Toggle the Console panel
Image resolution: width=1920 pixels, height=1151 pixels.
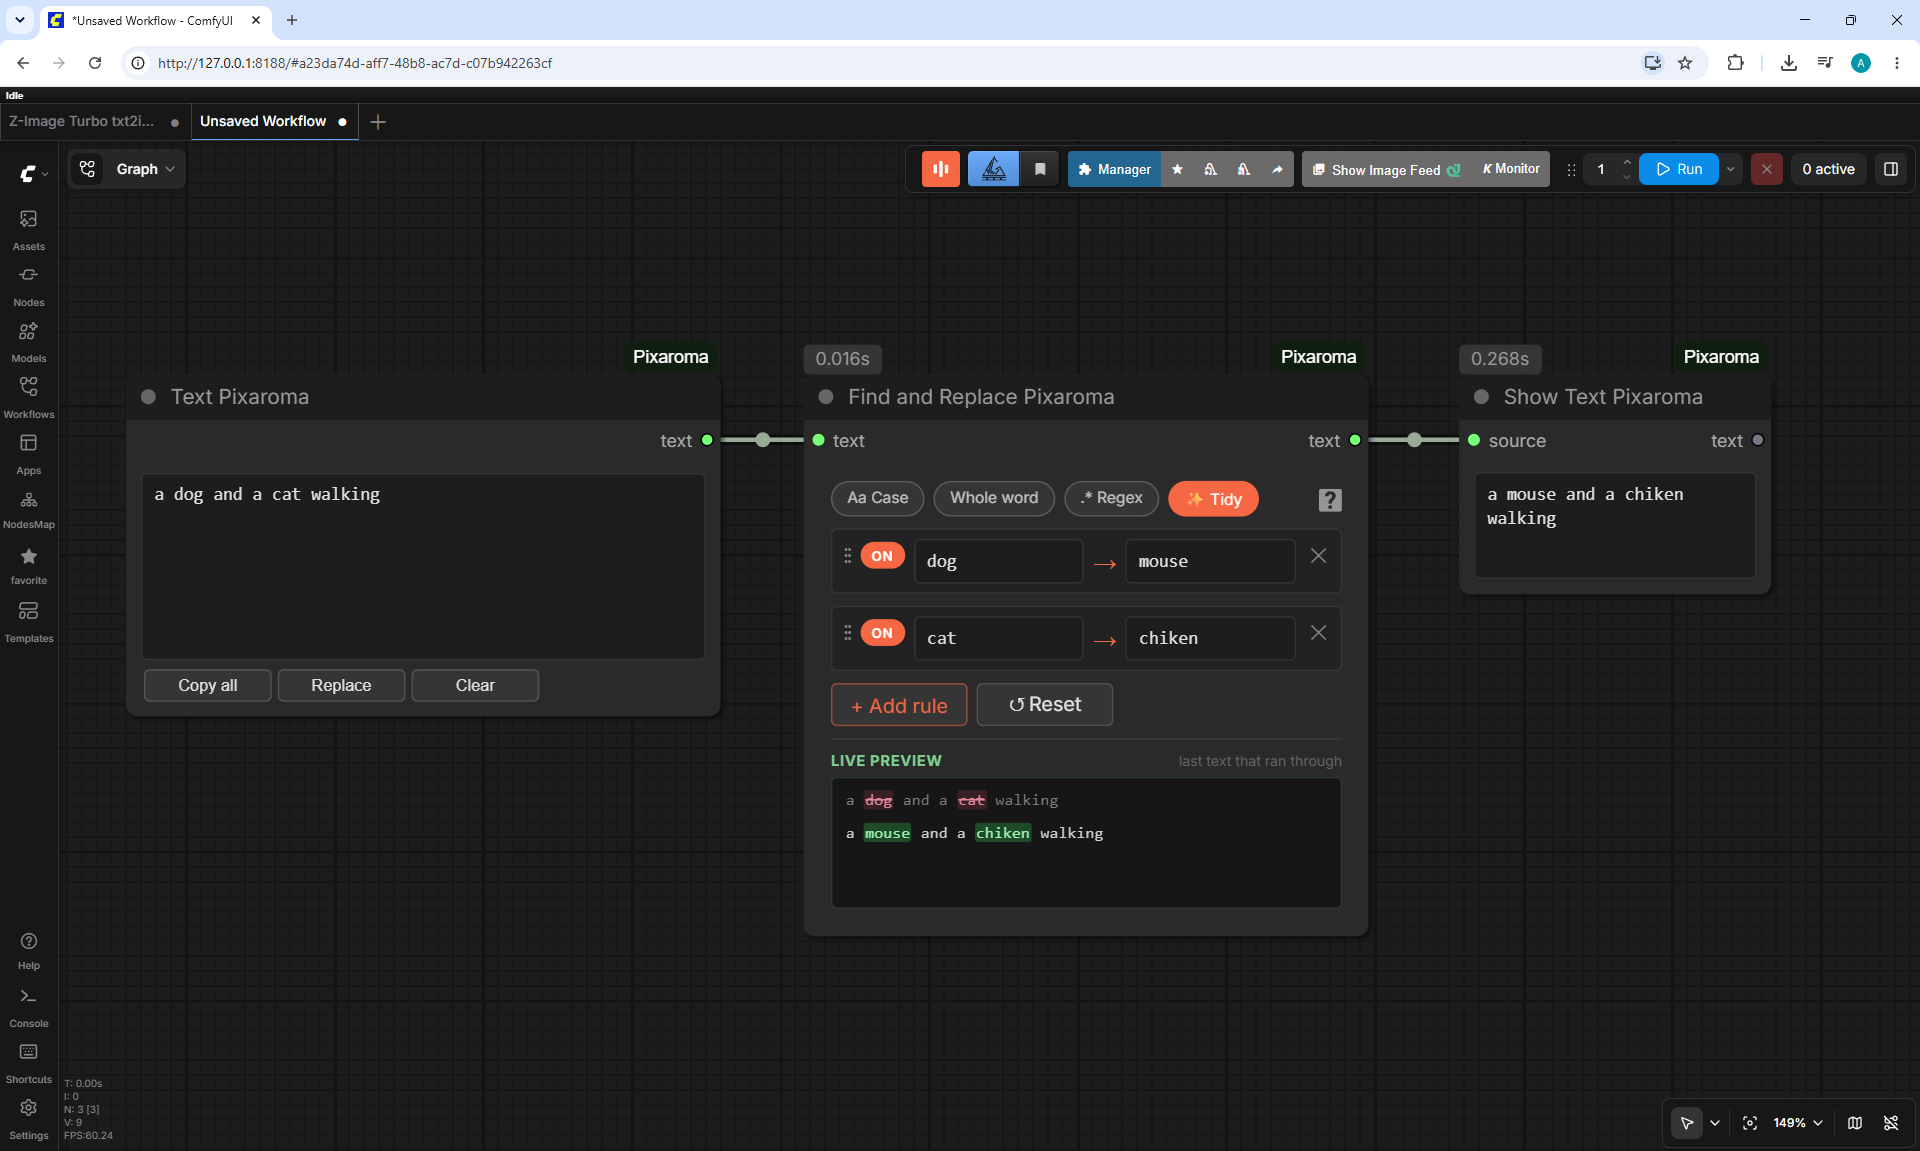(28, 1007)
